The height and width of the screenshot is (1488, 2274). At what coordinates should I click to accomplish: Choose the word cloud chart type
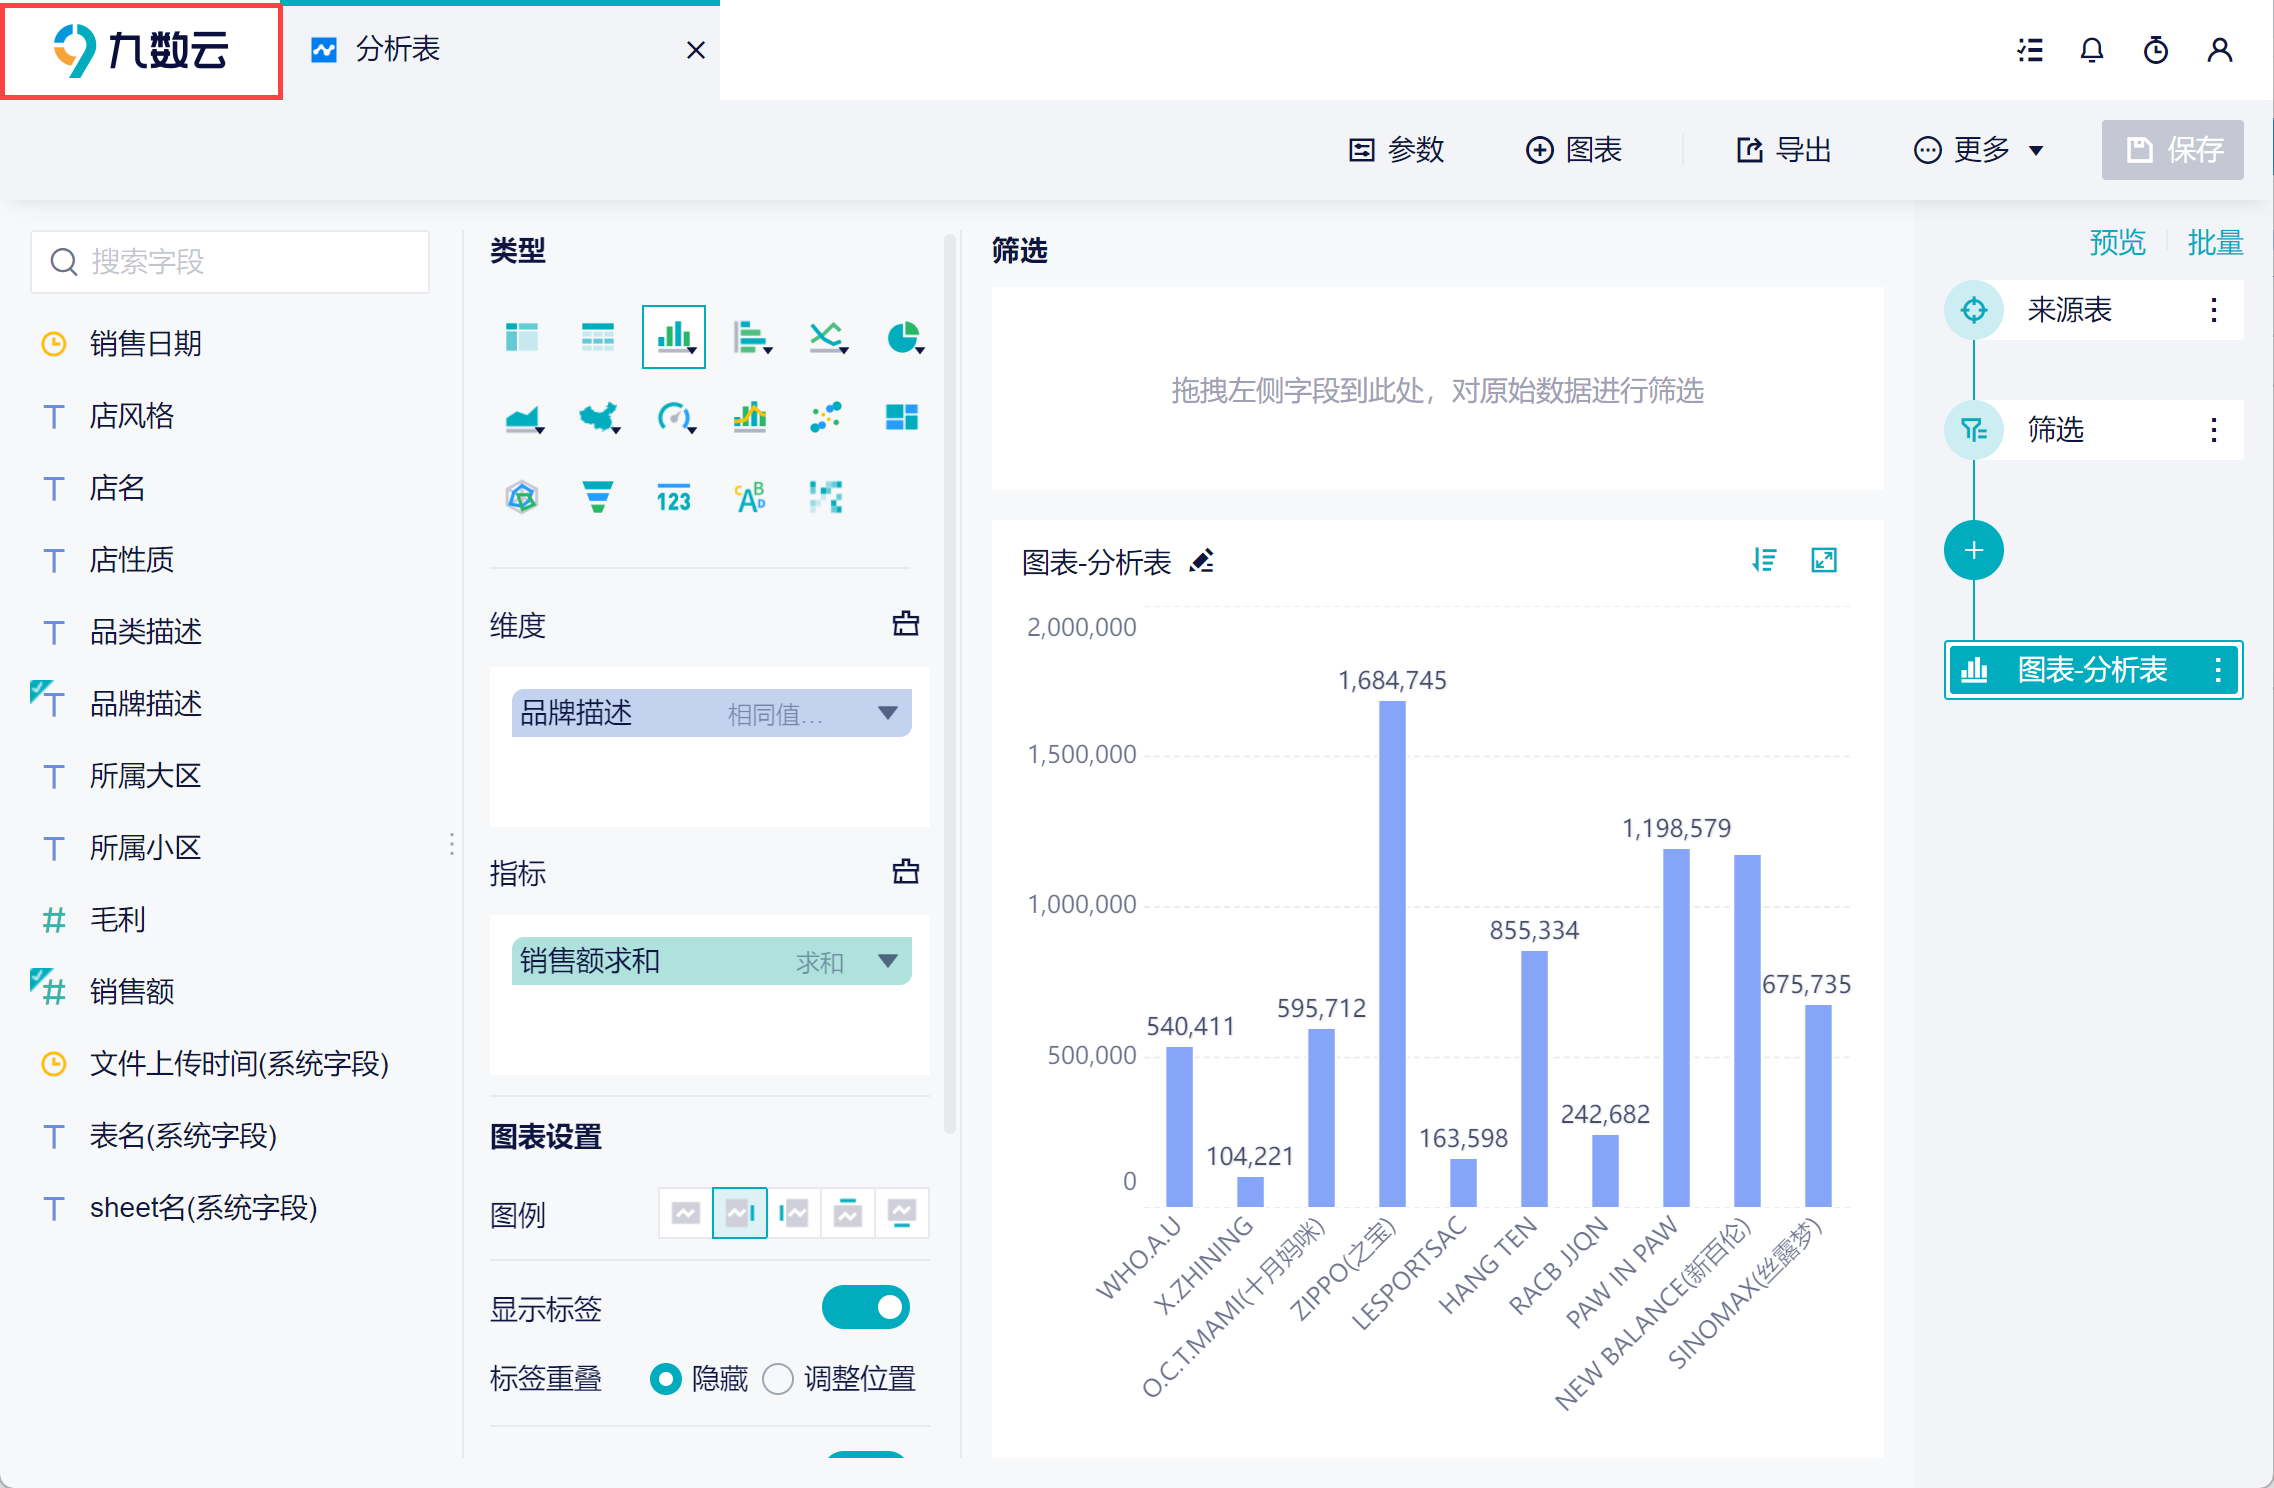coord(750,497)
